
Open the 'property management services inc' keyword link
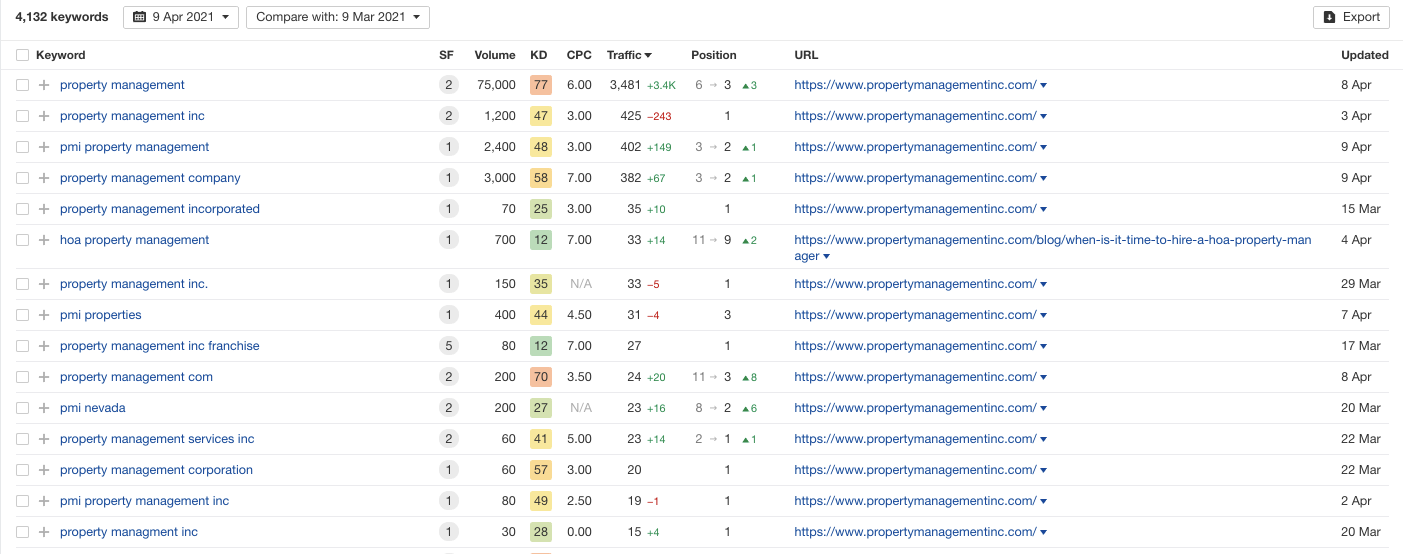click(157, 439)
